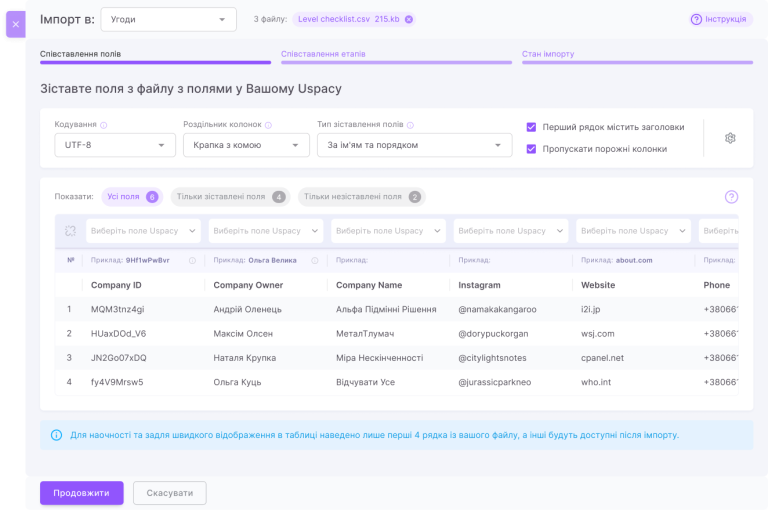The width and height of the screenshot is (768, 510).
Task: Click cell МеталТлумач
Action: (x=365, y=334)
